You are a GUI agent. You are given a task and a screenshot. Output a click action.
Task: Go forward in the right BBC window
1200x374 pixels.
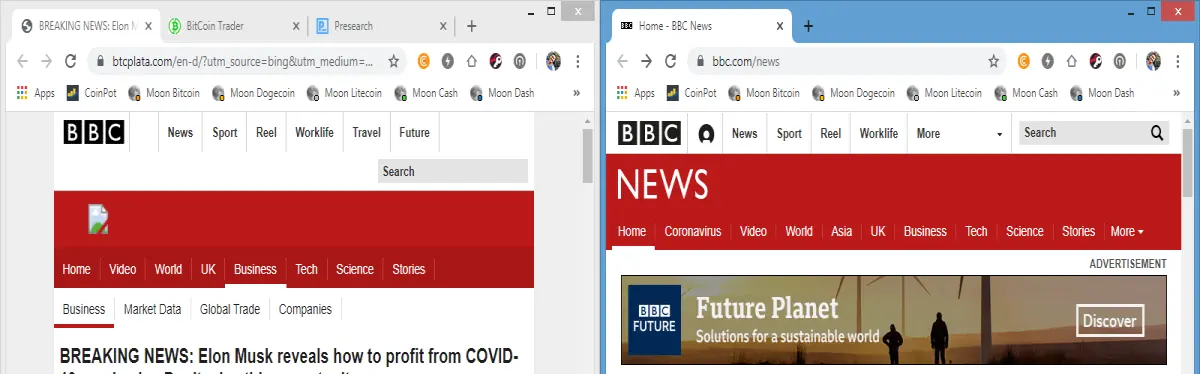tap(646, 61)
